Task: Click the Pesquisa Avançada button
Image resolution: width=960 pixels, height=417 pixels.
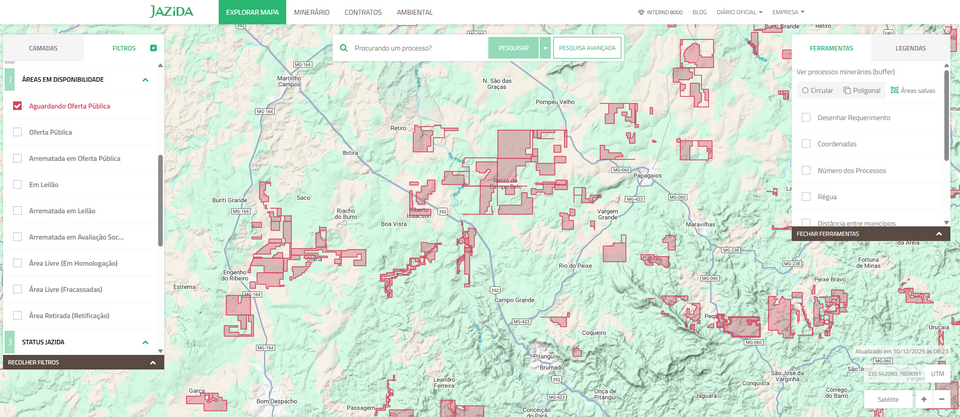Action: click(x=587, y=48)
